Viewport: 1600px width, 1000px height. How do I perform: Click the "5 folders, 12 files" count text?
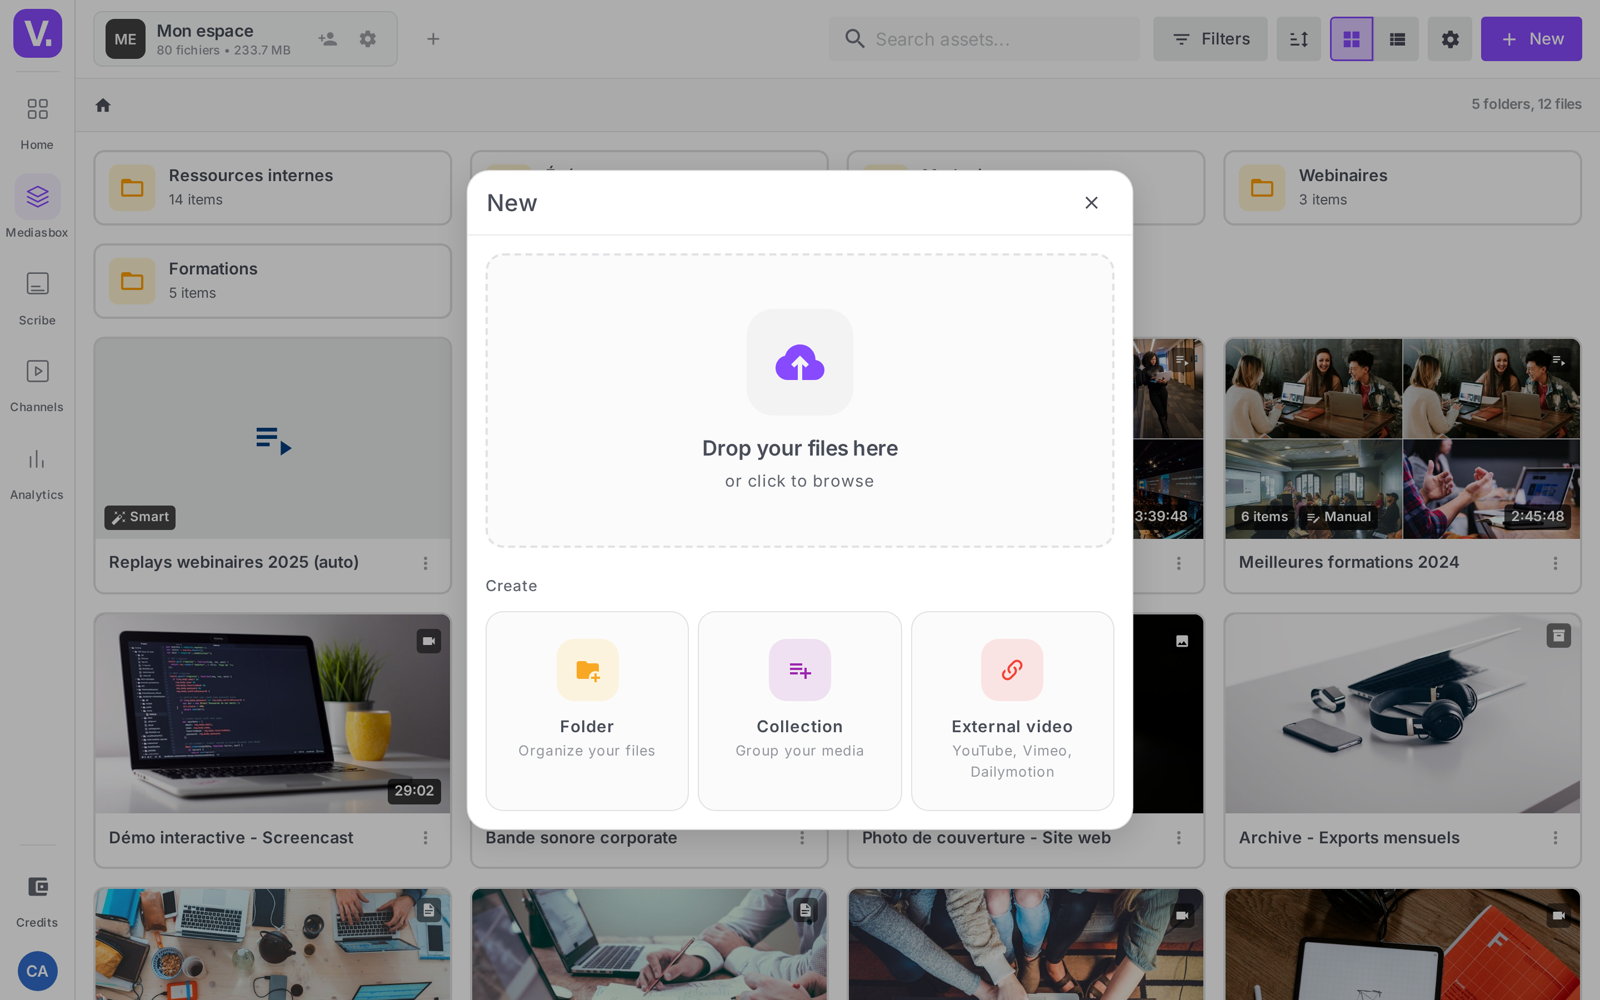click(x=1526, y=104)
